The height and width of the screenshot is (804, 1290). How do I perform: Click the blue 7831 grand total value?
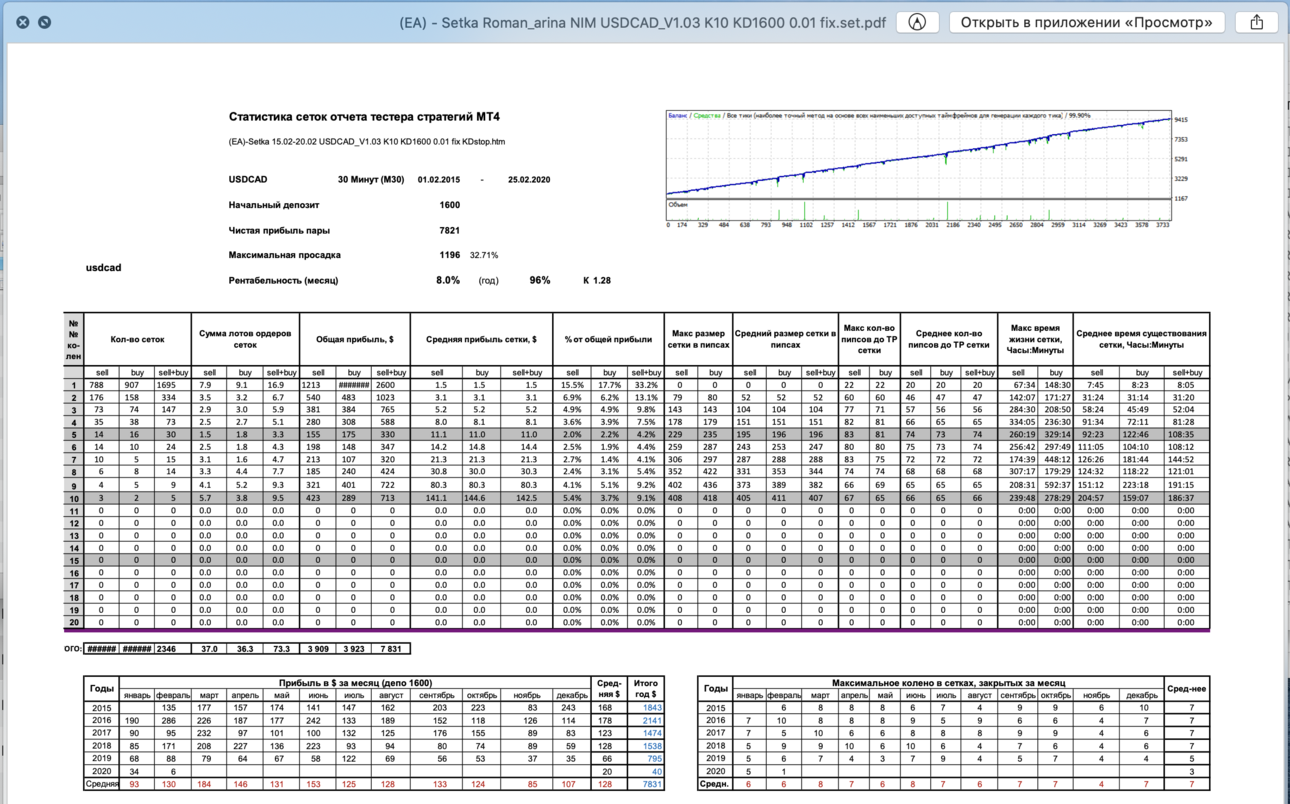(x=652, y=784)
